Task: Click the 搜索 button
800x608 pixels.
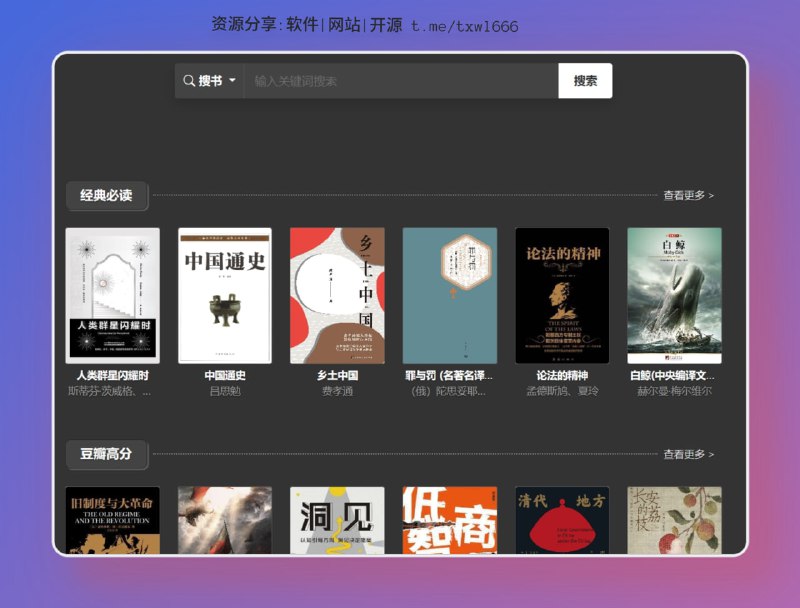Action: point(585,81)
